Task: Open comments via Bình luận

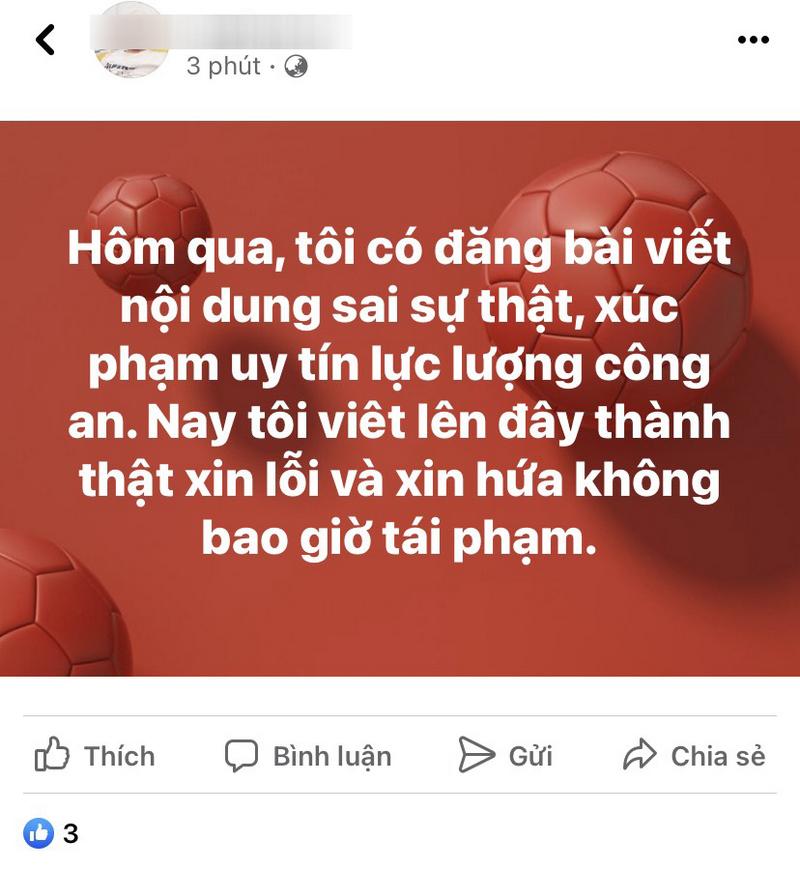Action: [x=332, y=756]
